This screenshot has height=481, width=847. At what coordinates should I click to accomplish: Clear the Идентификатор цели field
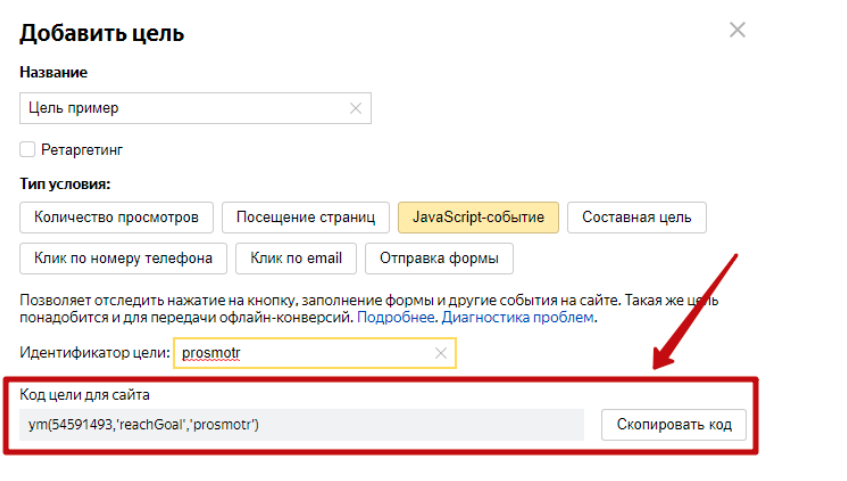[x=441, y=353]
